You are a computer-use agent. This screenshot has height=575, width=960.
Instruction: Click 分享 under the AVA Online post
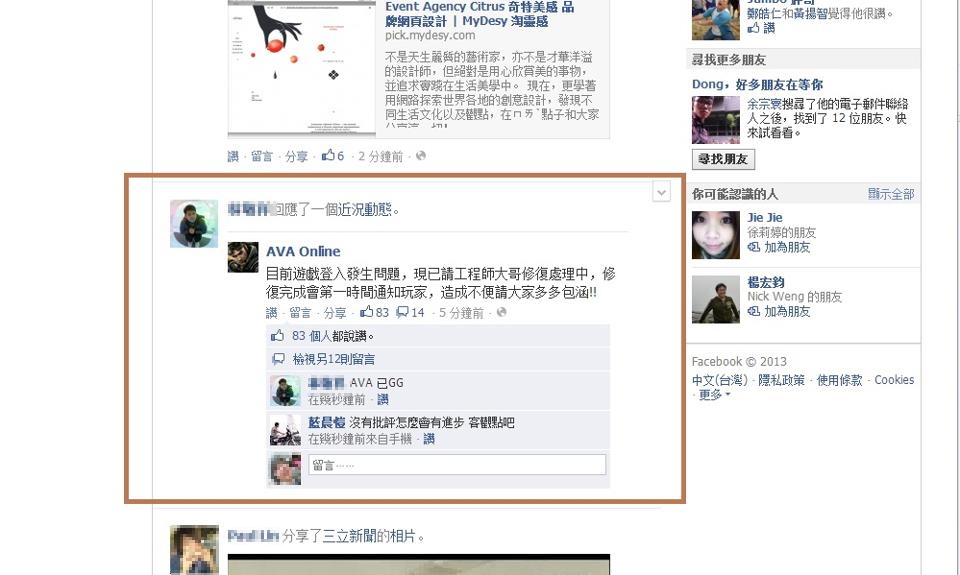(335, 313)
